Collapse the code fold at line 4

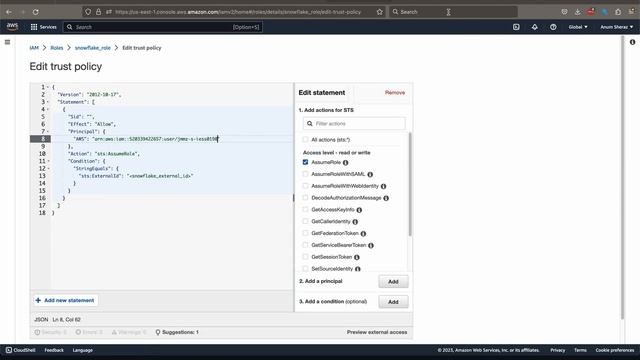pyautogui.click(x=48, y=109)
